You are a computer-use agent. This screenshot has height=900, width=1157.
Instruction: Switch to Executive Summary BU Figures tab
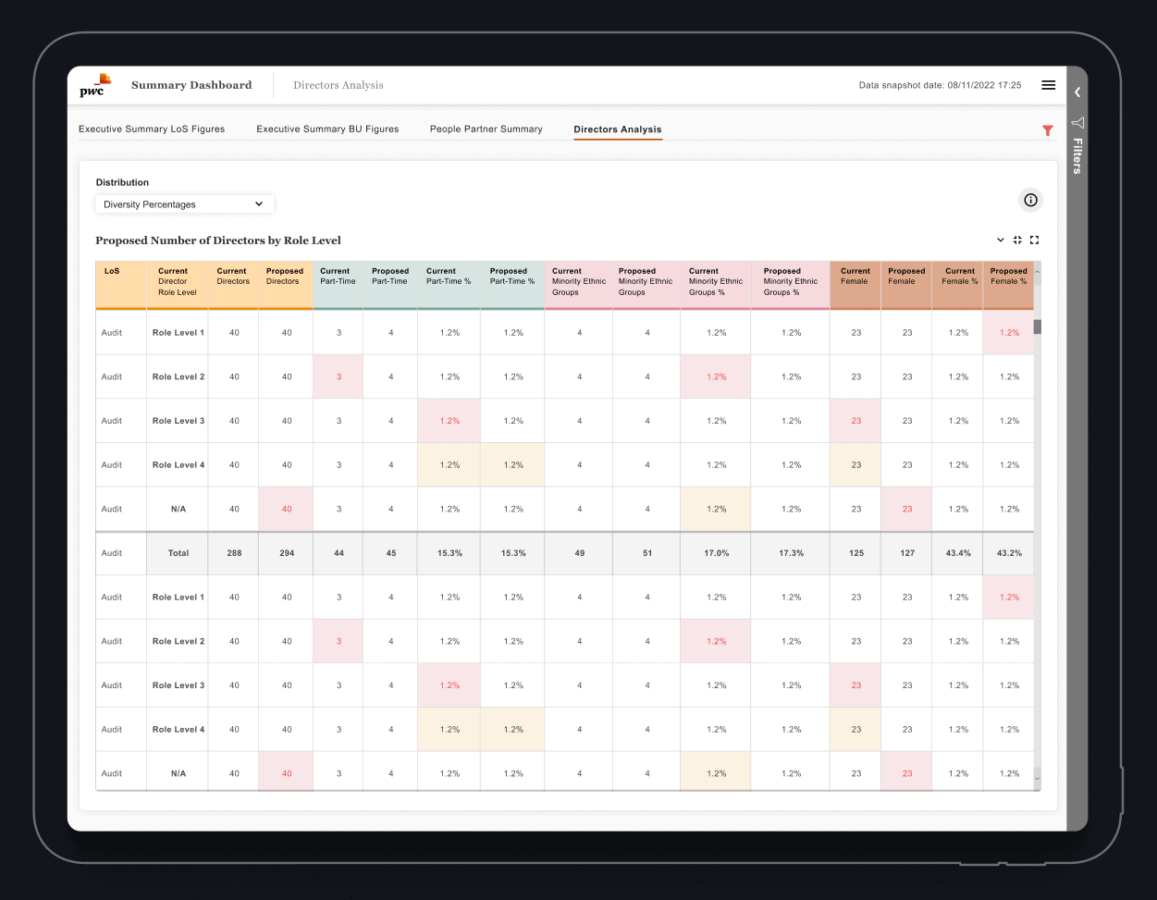(x=327, y=129)
